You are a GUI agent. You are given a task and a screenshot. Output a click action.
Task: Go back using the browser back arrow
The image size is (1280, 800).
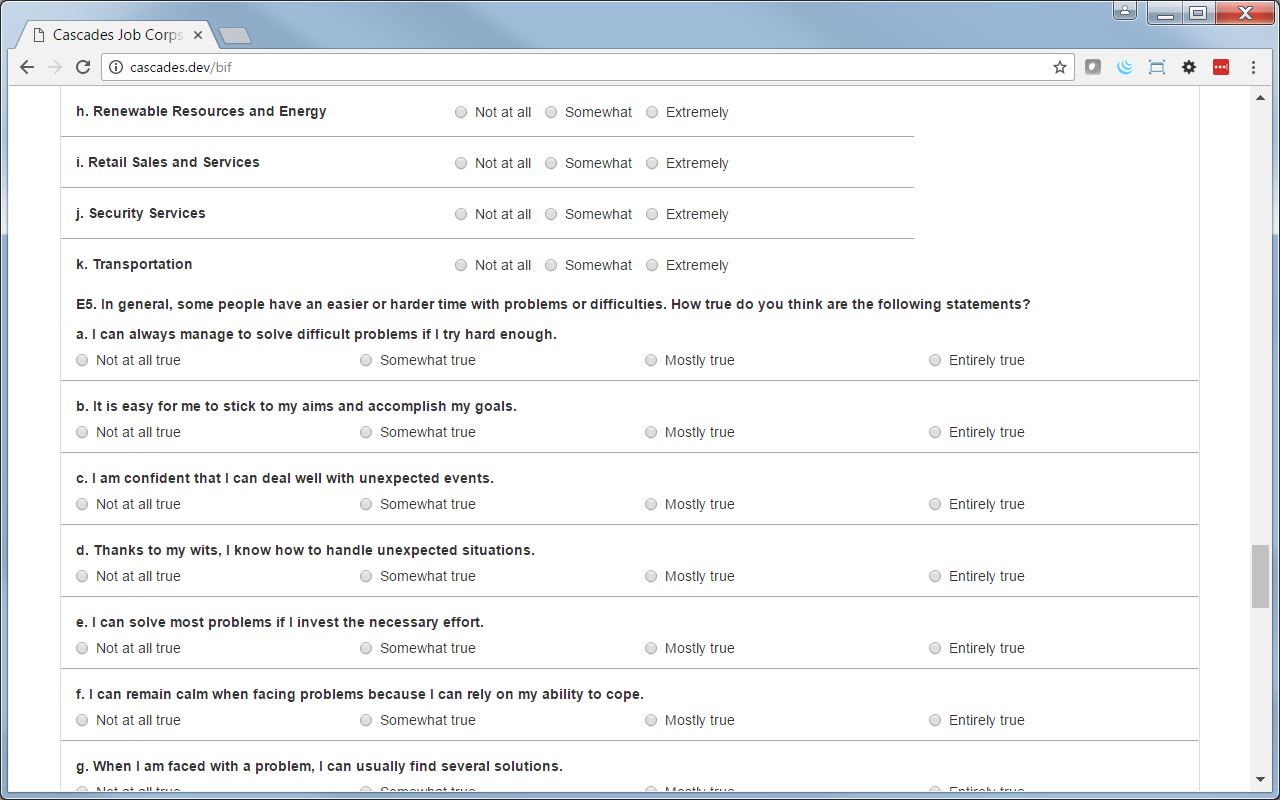tap(27, 67)
